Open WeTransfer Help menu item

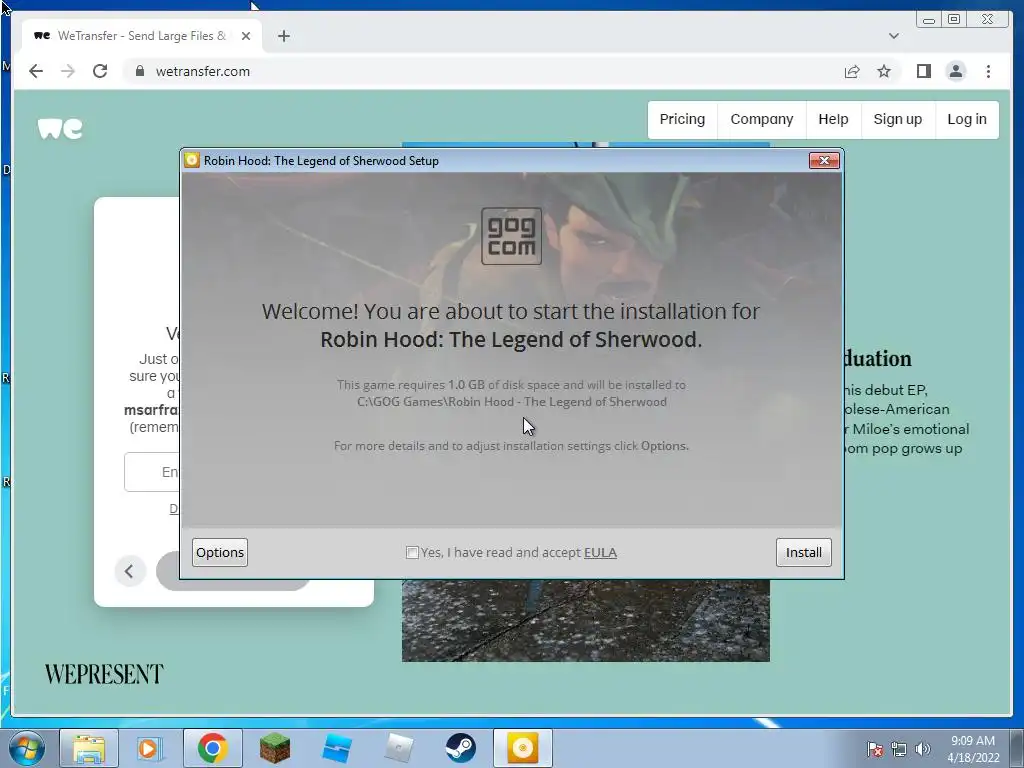click(833, 120)
